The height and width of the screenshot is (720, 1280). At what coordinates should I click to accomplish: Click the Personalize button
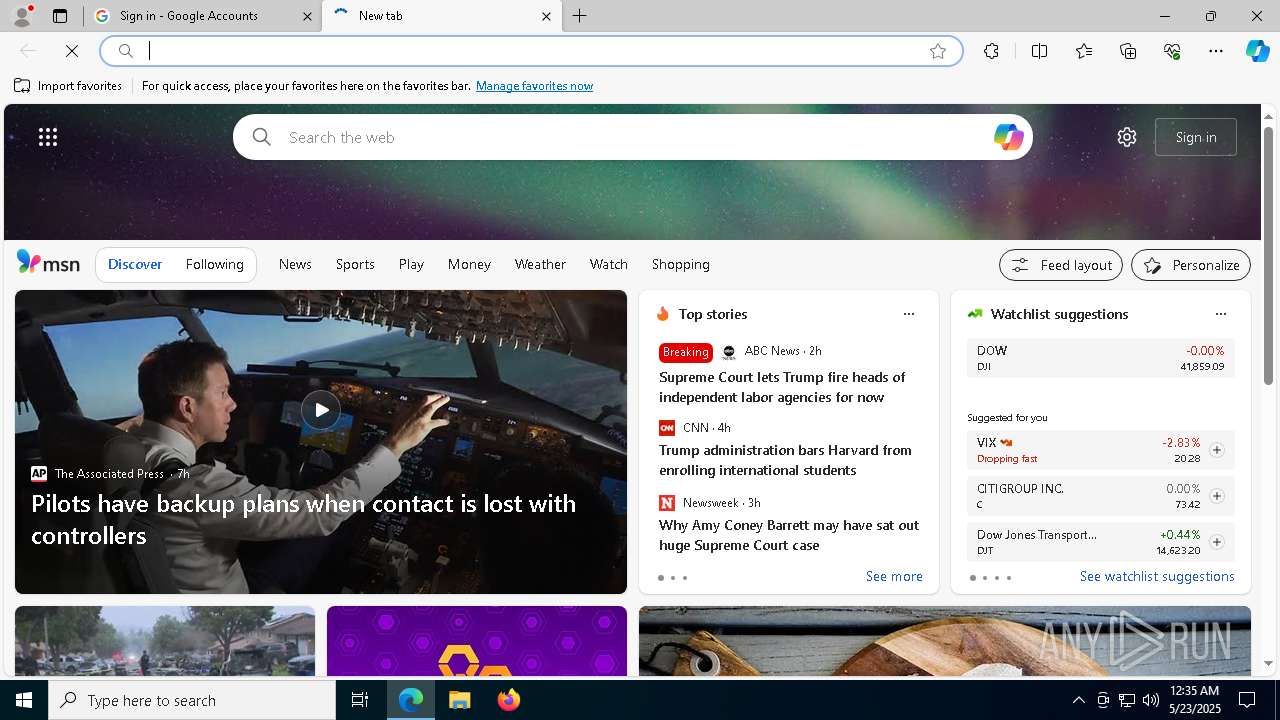(x=1191, y=265)
